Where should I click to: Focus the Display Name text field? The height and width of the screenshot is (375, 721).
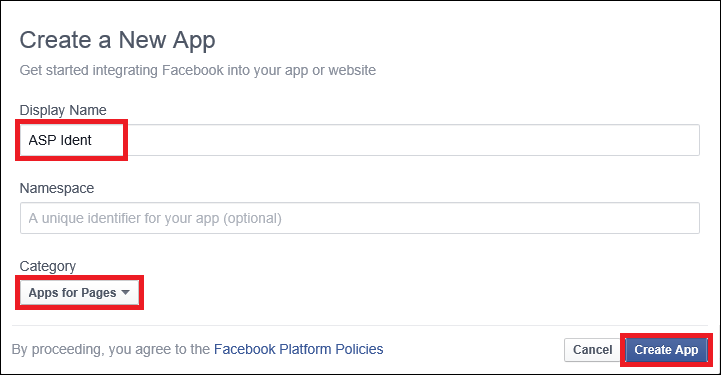[x=360, y=140]
